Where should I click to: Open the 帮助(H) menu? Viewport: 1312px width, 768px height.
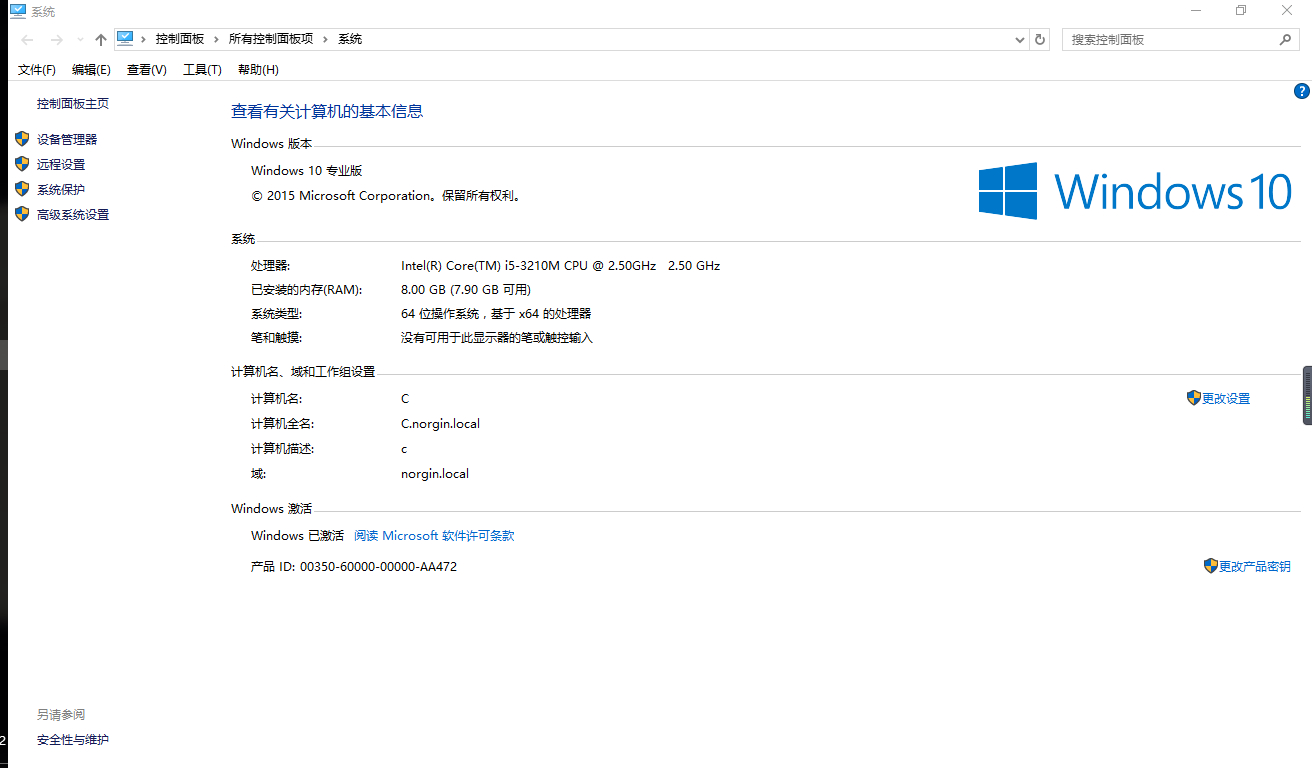click(x=258, y=69)
